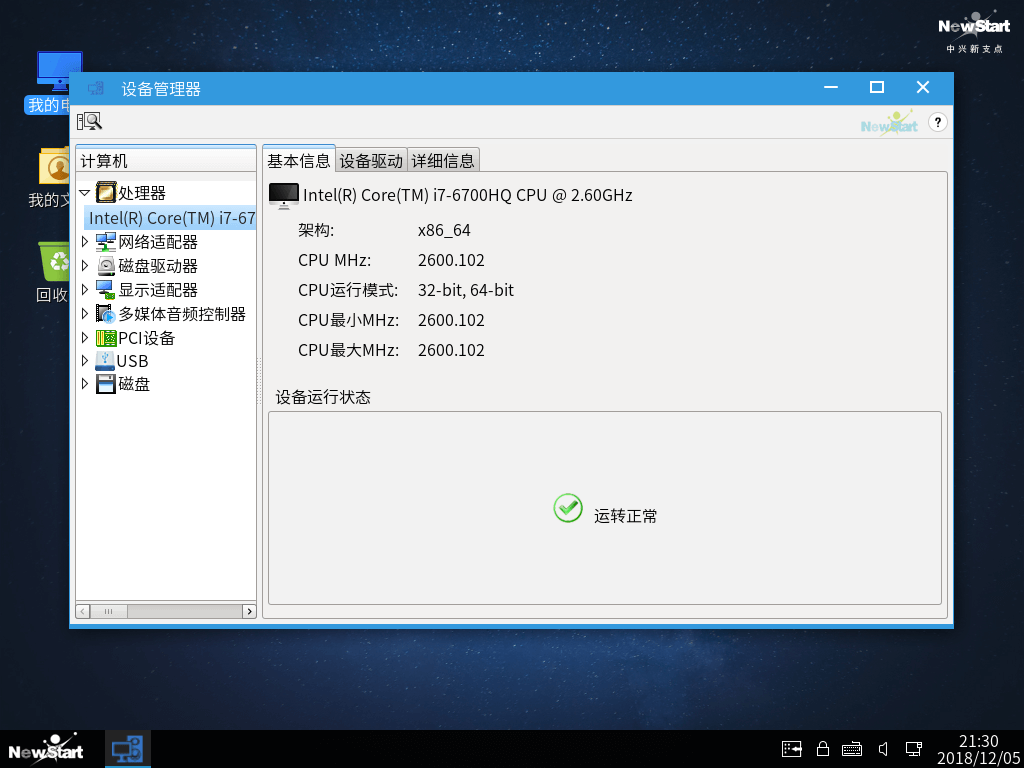Expand the 多媒体音频控制器 node arrow
1024x768 pixels.
coord(84,314)
